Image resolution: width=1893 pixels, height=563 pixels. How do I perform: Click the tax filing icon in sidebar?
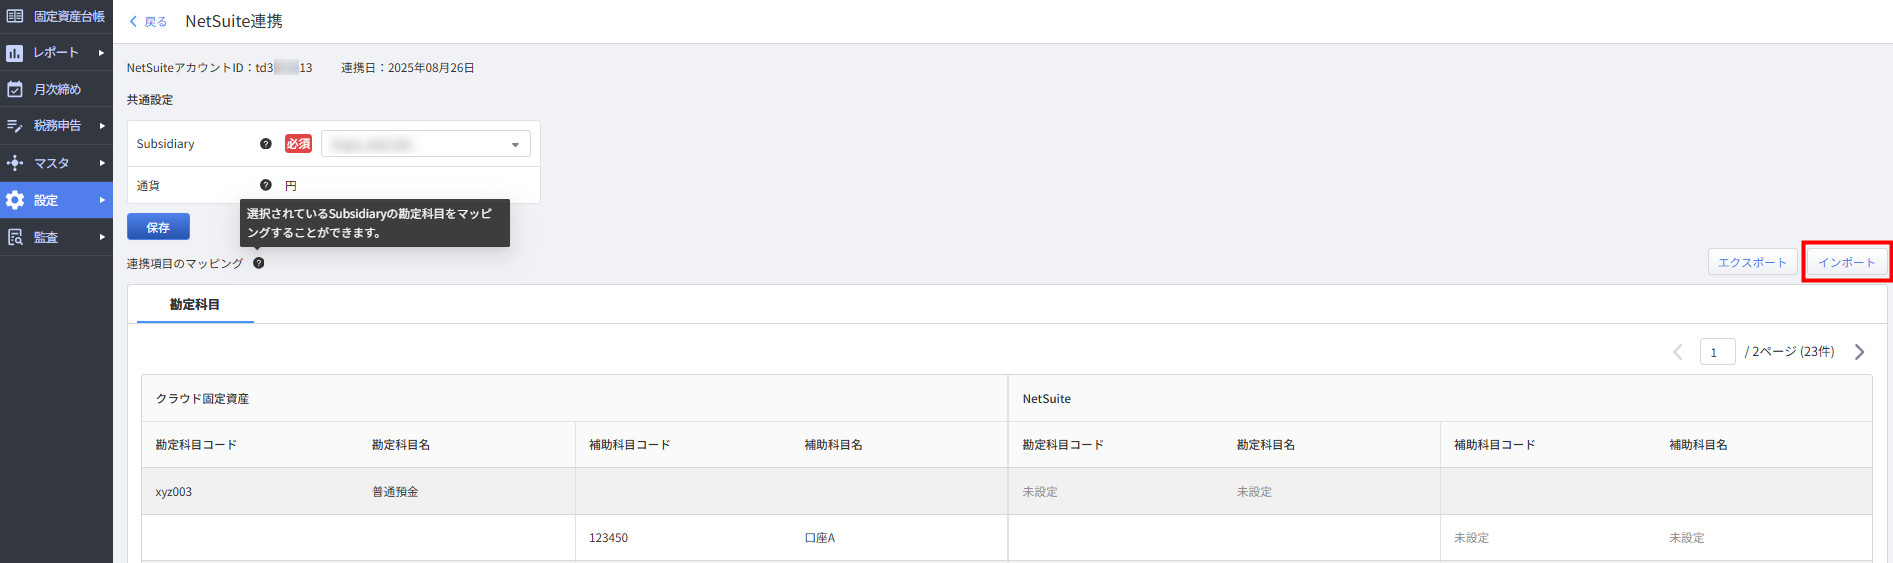[15, 126]
